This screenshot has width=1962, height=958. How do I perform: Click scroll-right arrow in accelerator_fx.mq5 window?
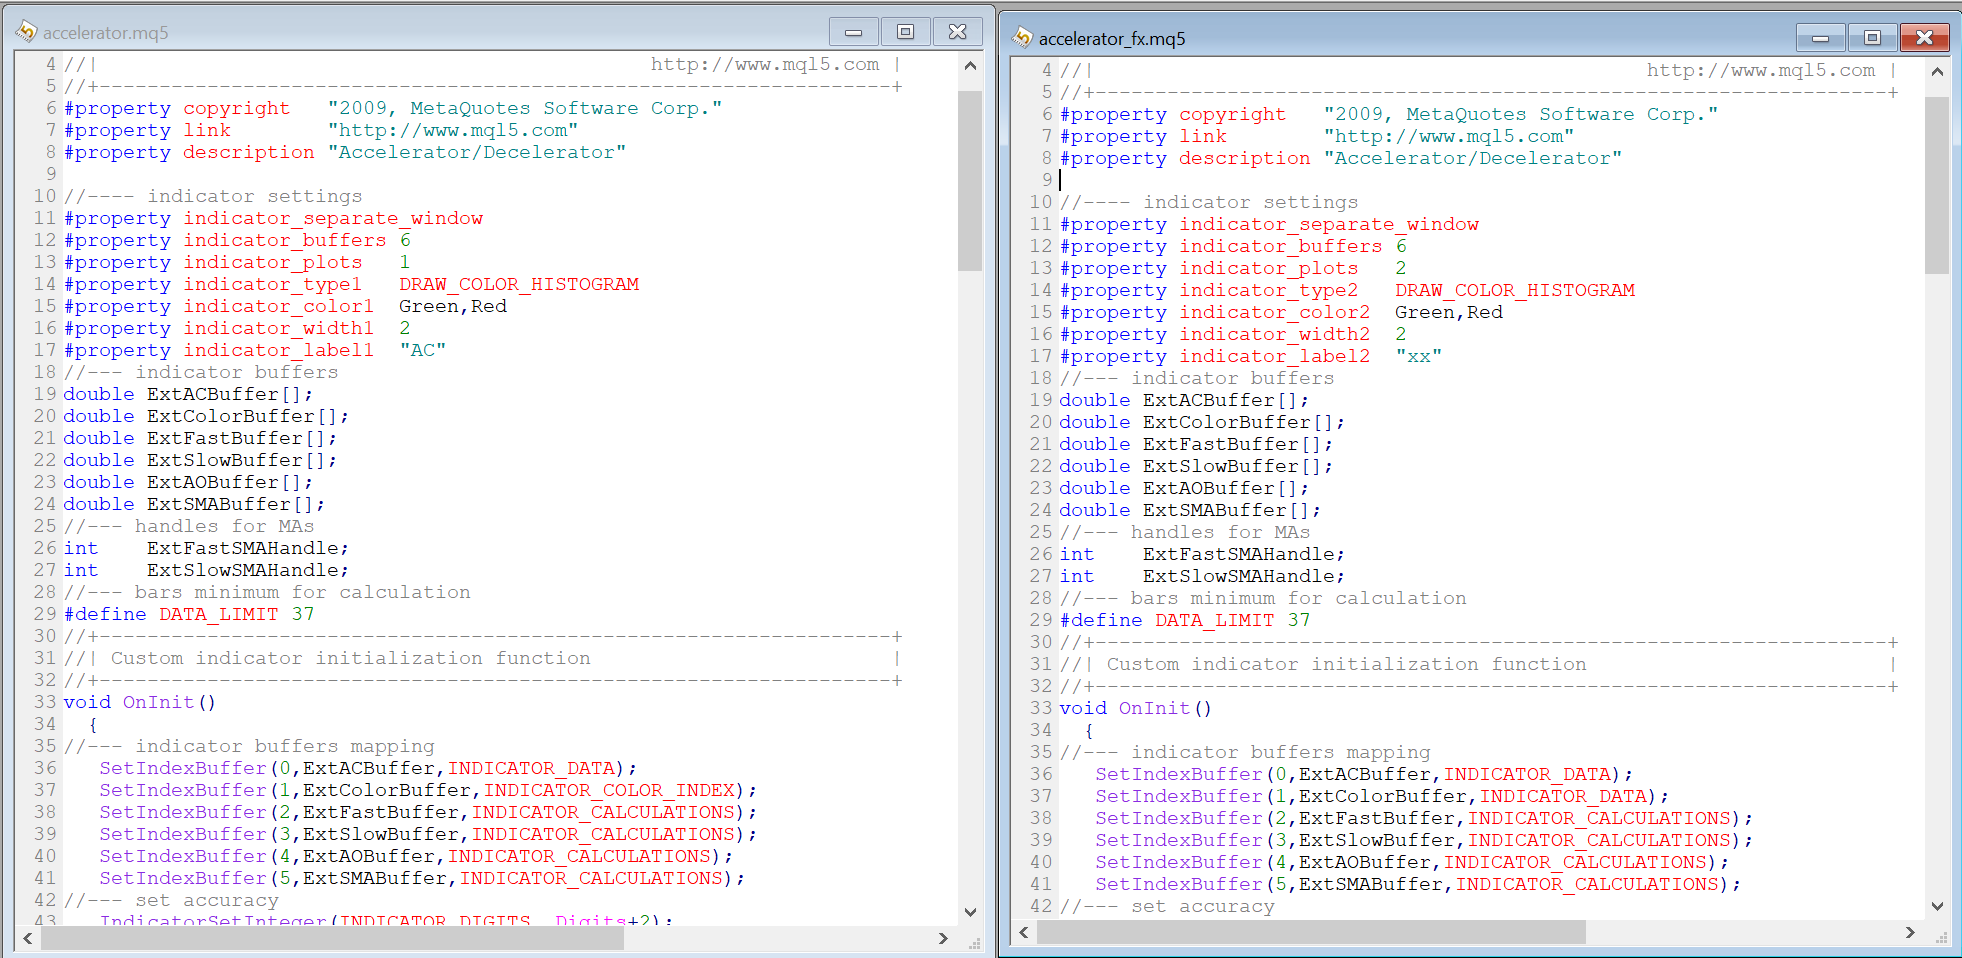pyautogui.click(x=1909, y=932)
